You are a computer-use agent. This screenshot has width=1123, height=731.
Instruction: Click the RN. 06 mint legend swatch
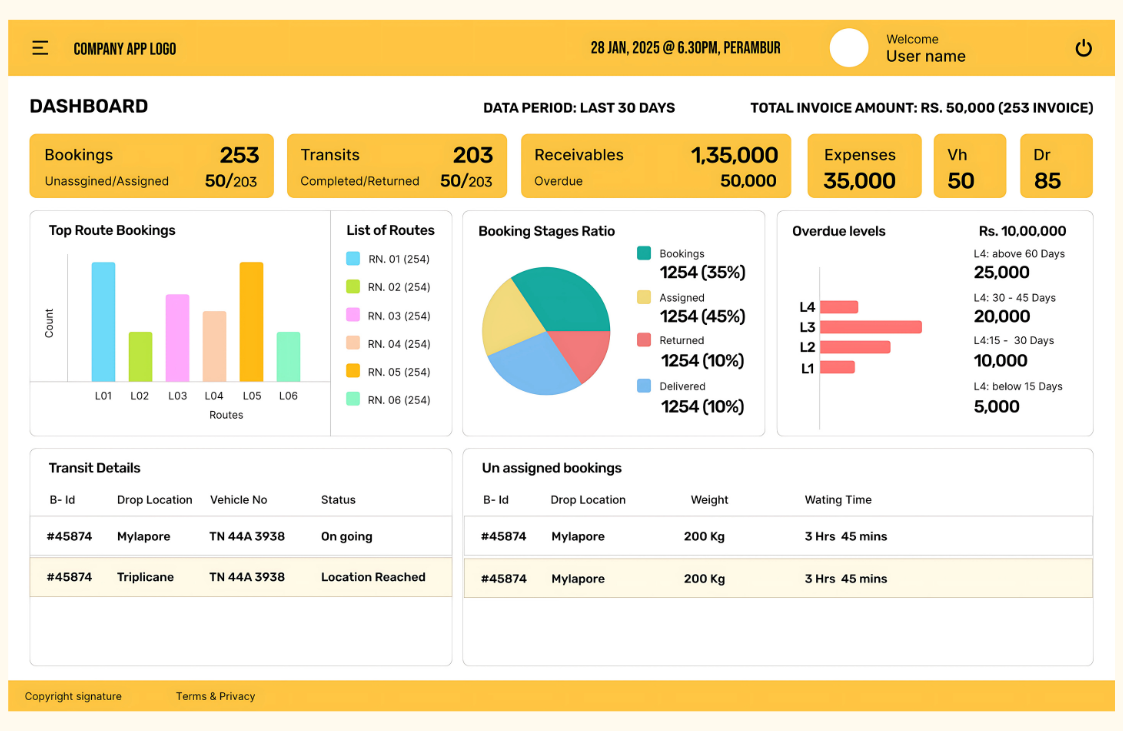tap(353, 399)
